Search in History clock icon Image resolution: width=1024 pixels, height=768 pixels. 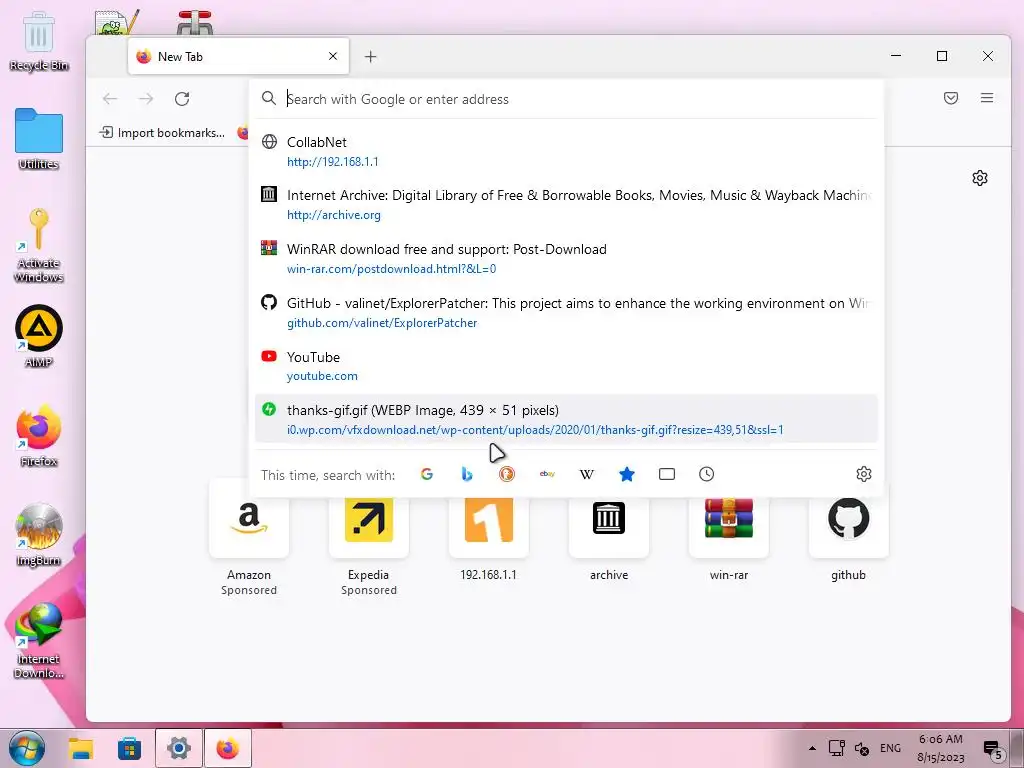point(707,474)
